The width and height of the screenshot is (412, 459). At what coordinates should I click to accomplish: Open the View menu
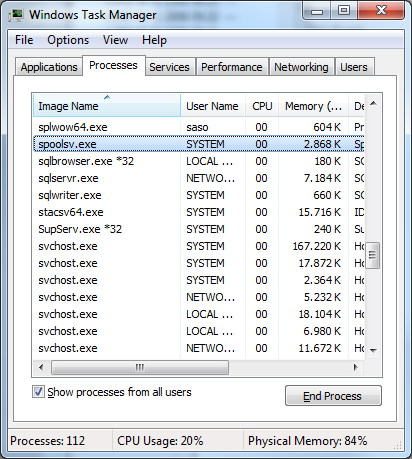coord(115,40)
